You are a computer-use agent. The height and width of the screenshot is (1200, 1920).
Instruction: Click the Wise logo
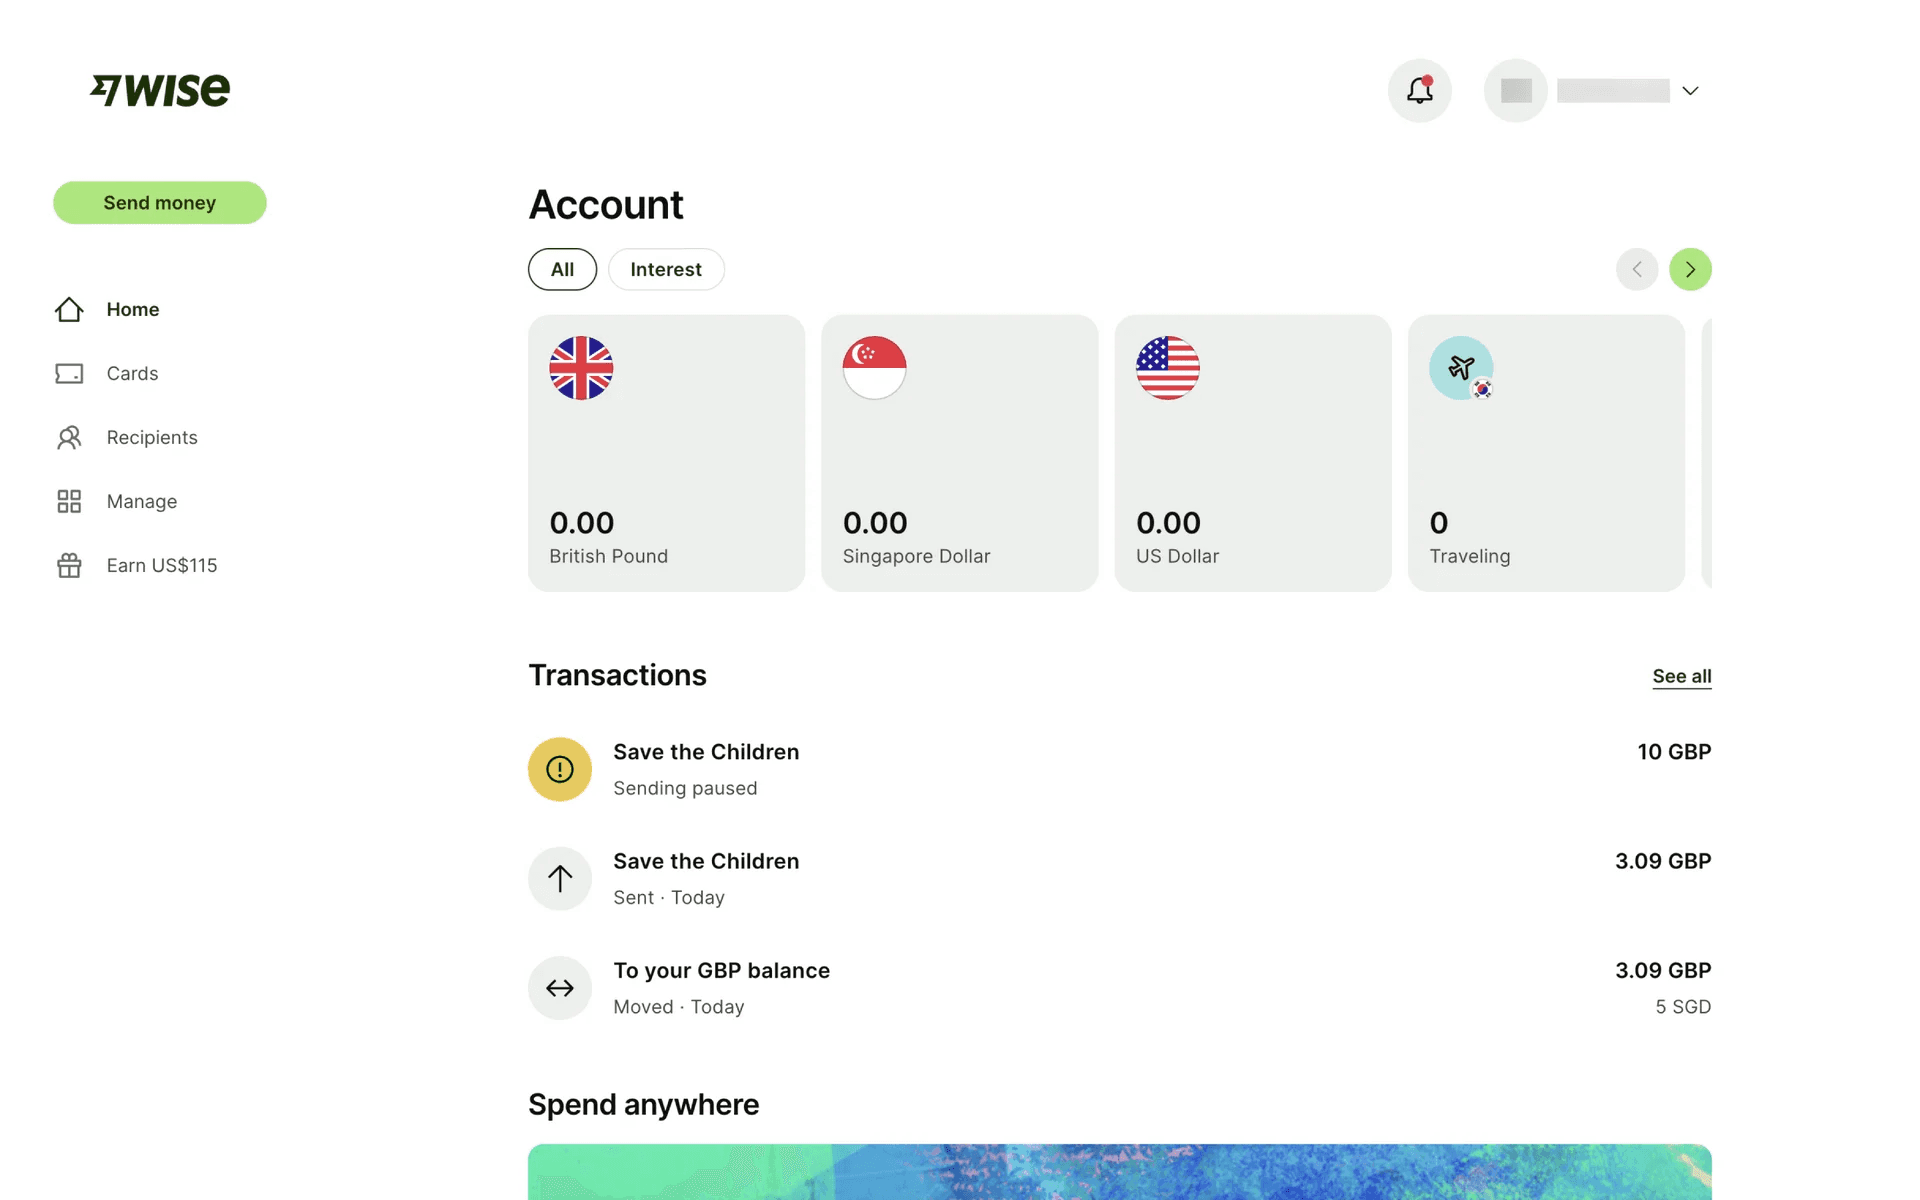click(160, 90)
